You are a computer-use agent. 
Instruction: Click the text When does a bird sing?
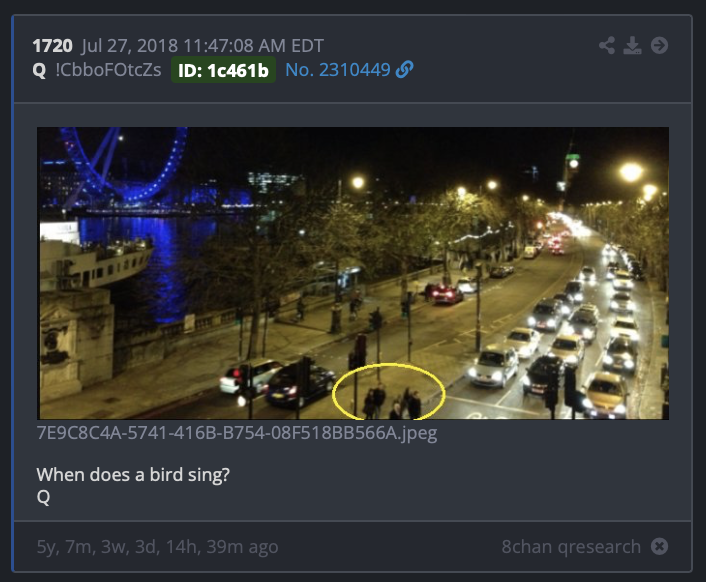[133, 474]
